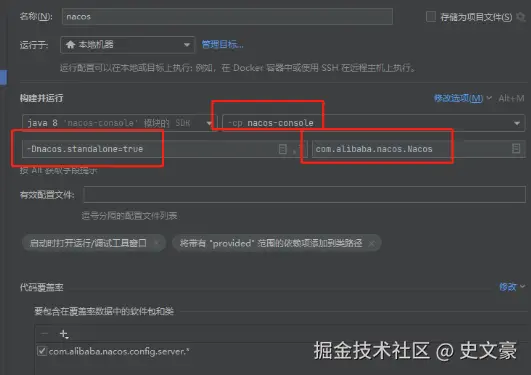The height and width of the screenshot is (375, 531).
Task: Uncheck the com.alibaba.nacos.config.server.* checkbox
Action: (42, 351)
